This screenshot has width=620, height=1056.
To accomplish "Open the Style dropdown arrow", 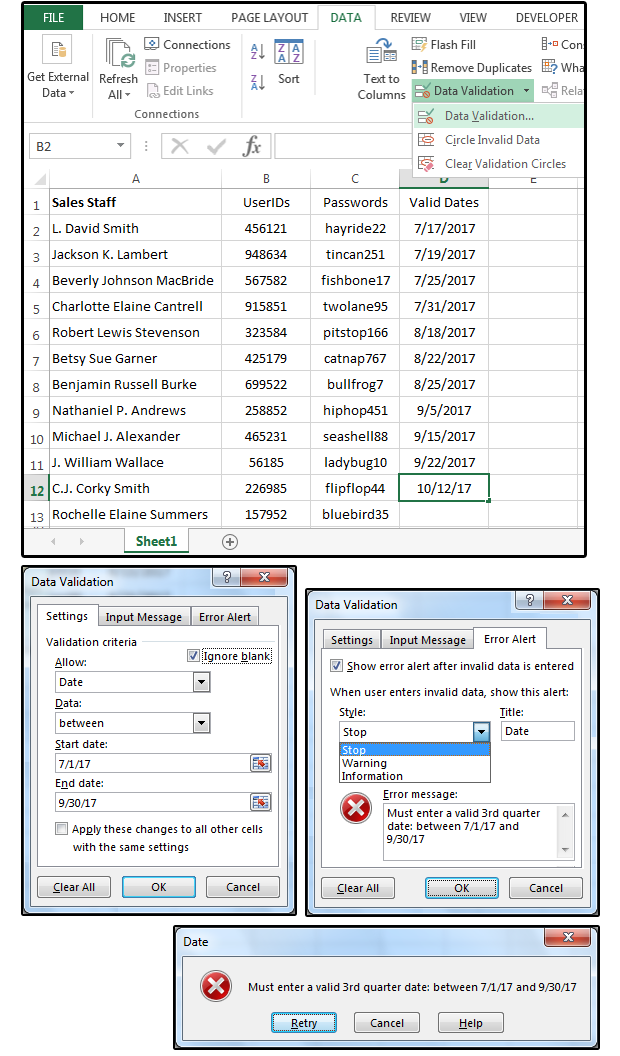I will coord(481,732).
